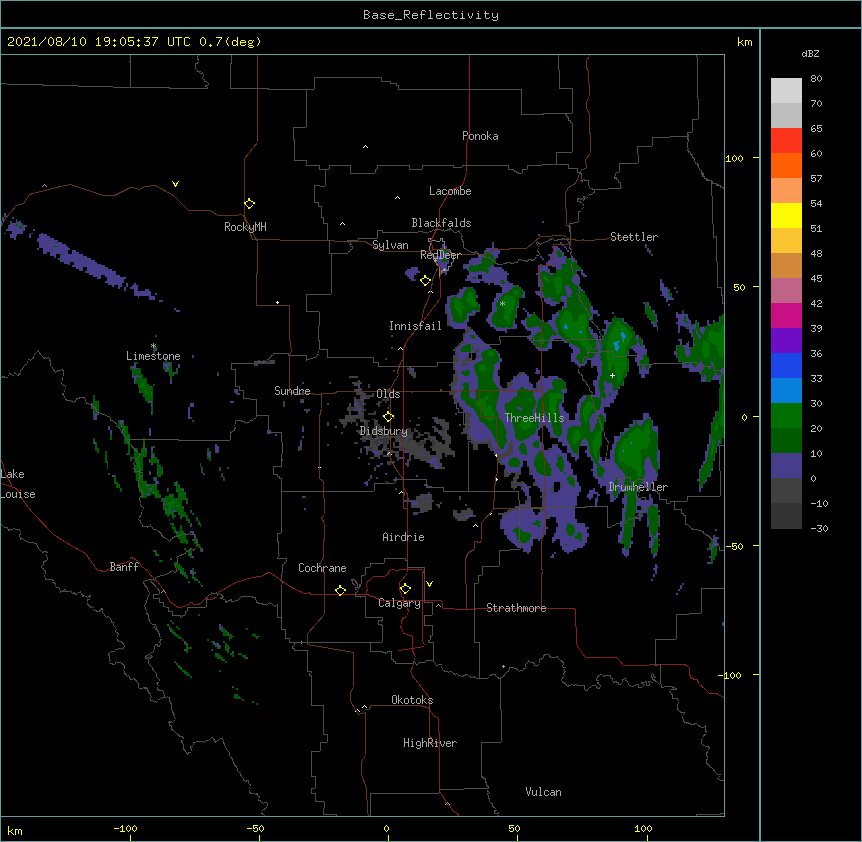Click the Sundre city label
862x842 pixels.
coord(292,391)
